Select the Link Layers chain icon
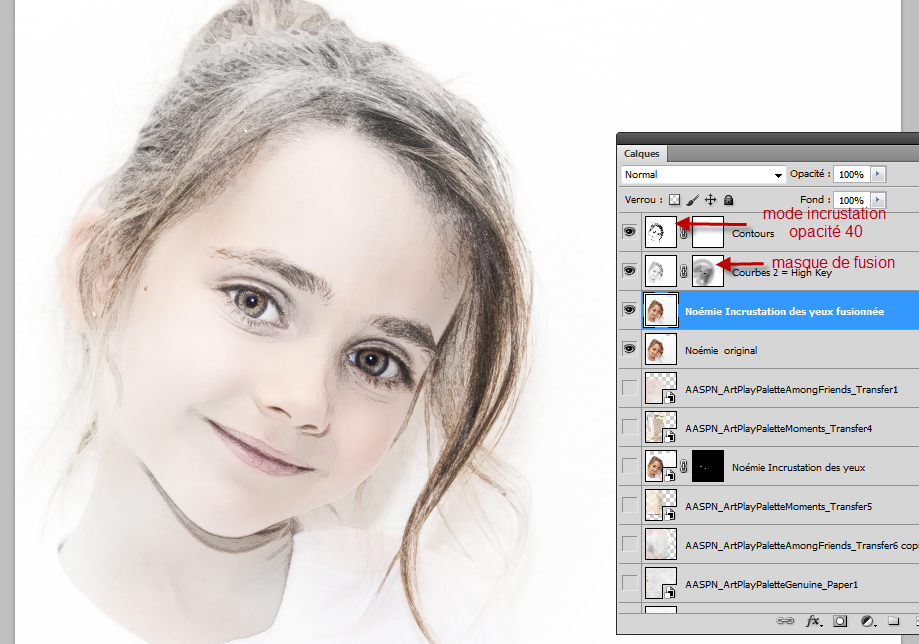Screen dimensions: 919x644 coord(785,620)
